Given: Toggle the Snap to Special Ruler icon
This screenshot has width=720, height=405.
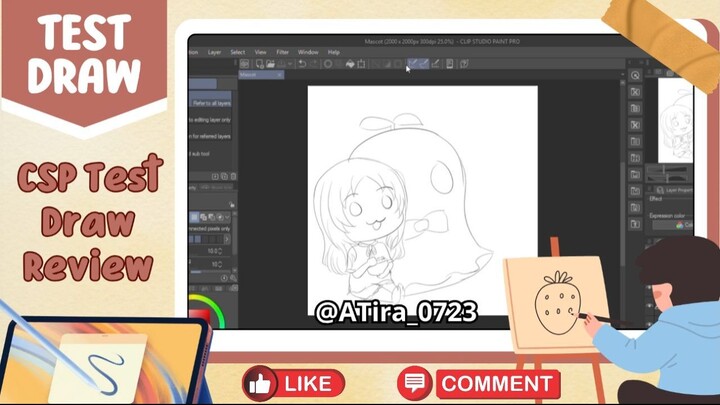Looking at the screenshot, I should [x=423, y=64].
